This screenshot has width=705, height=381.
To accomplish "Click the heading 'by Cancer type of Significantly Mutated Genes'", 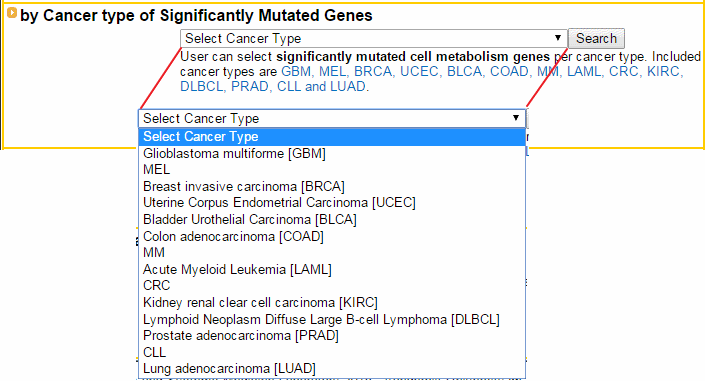I will (196, 15).
